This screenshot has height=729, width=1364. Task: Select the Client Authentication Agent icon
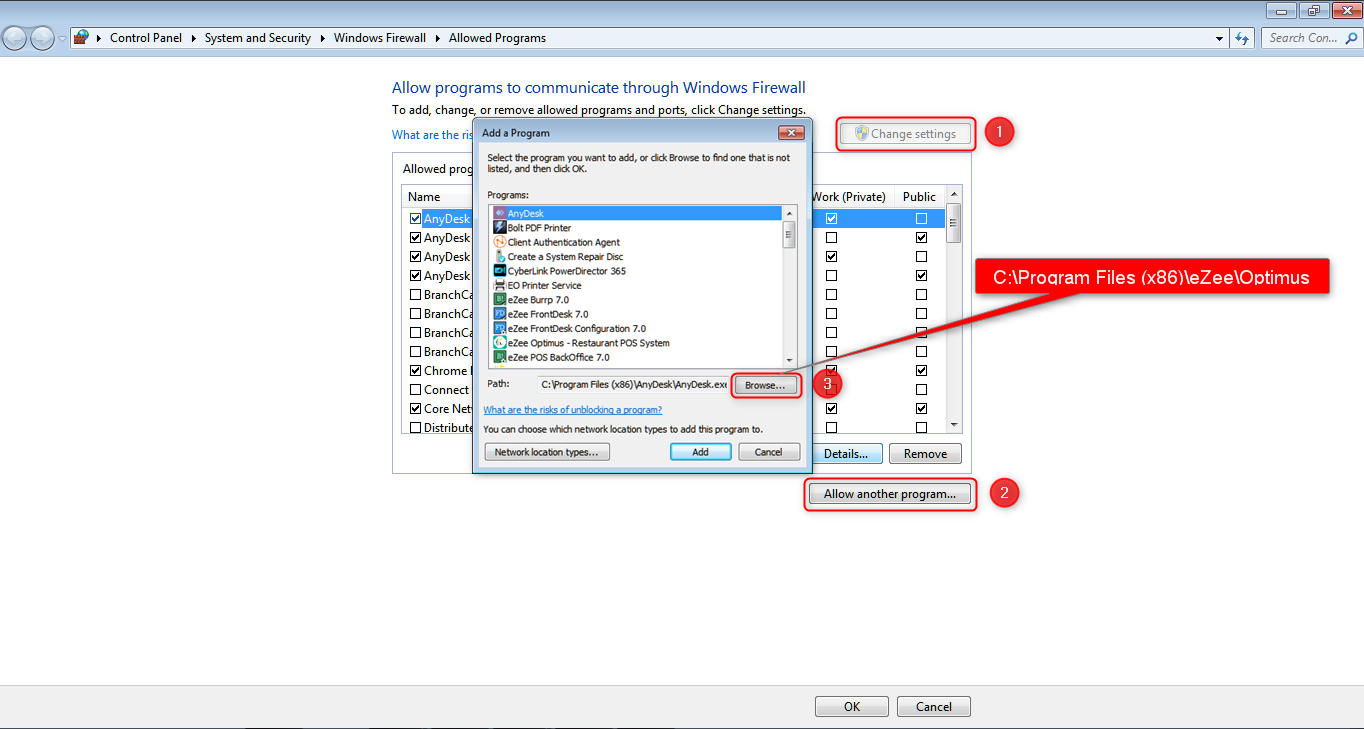(x=500, y=242)
